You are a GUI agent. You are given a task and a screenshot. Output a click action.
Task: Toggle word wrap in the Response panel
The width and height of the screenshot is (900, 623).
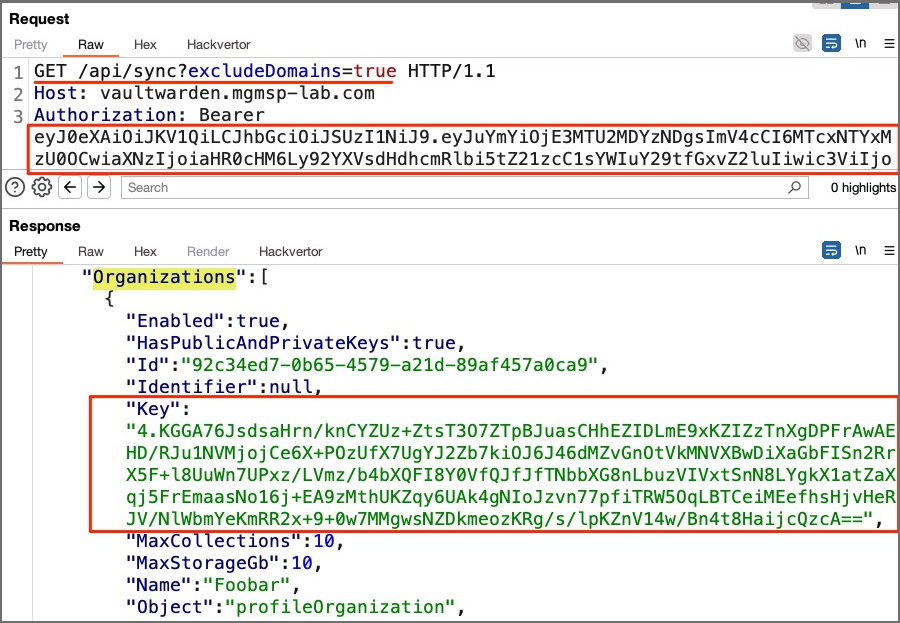[831, 250]
